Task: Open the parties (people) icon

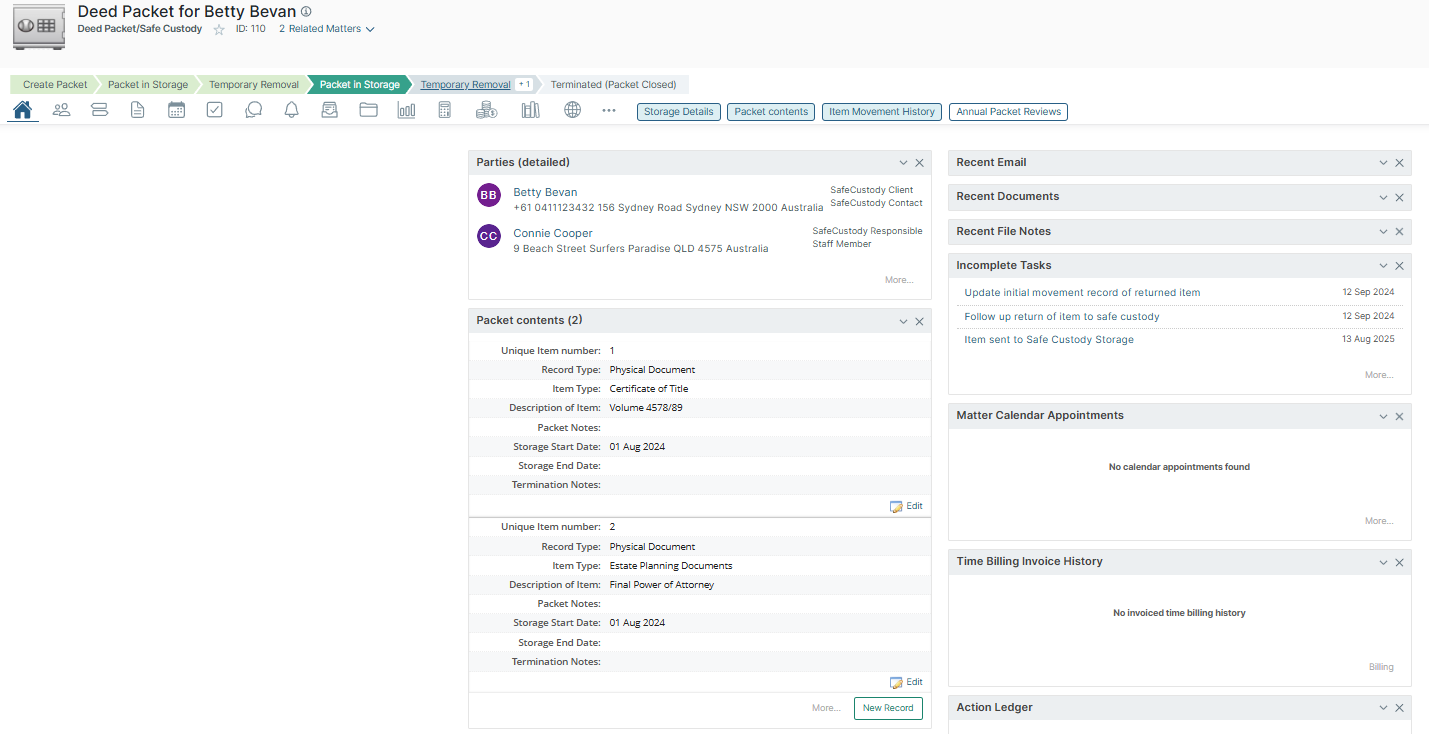Action: (x=61, y=110)
